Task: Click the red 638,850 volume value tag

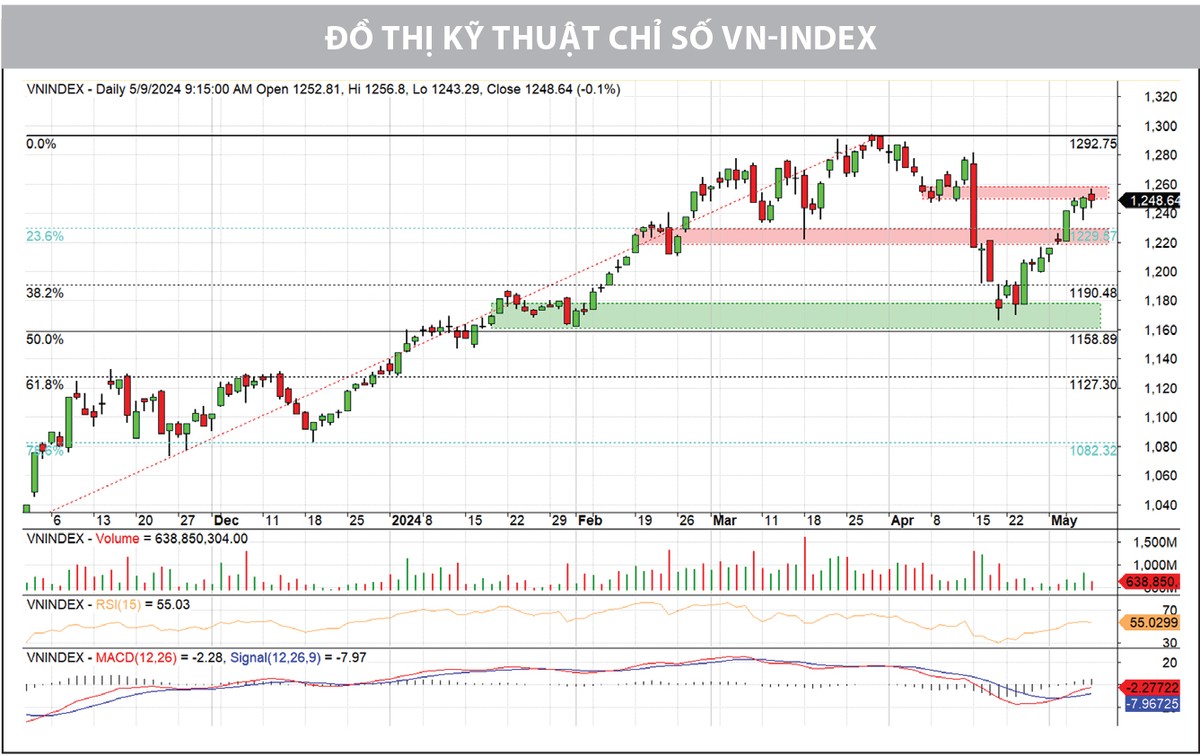Action: [x=1152, y=579]
